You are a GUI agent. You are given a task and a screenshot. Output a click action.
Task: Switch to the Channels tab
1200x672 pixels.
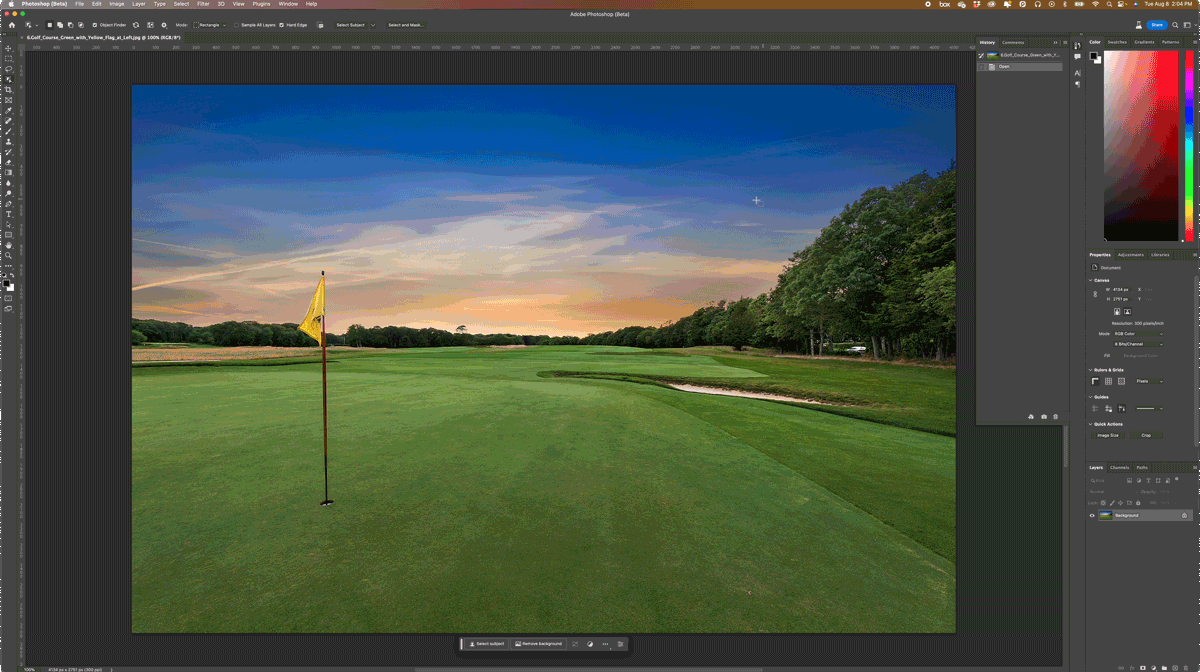click(1119, 467)
